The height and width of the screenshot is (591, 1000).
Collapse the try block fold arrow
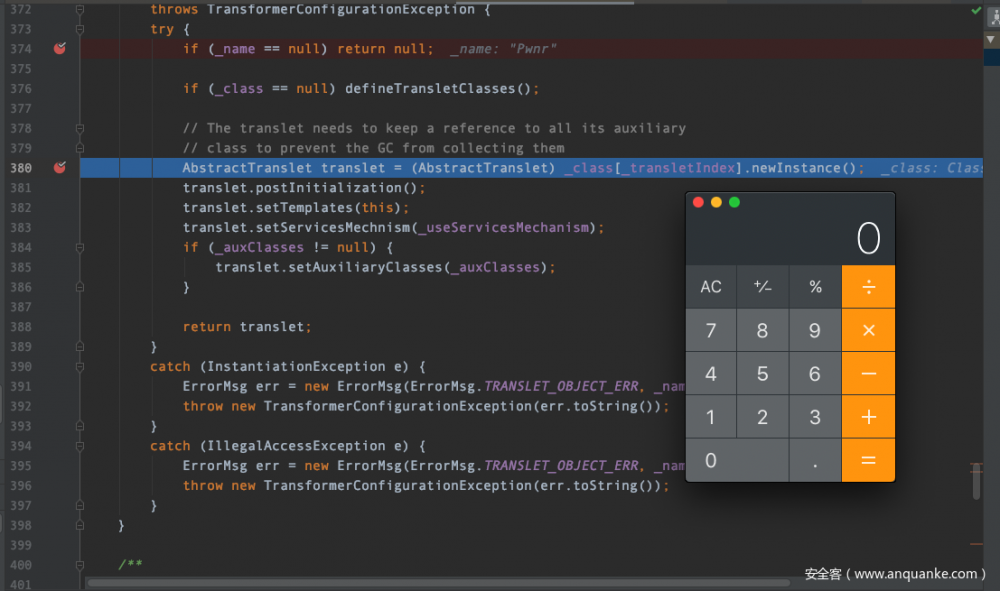79,28
